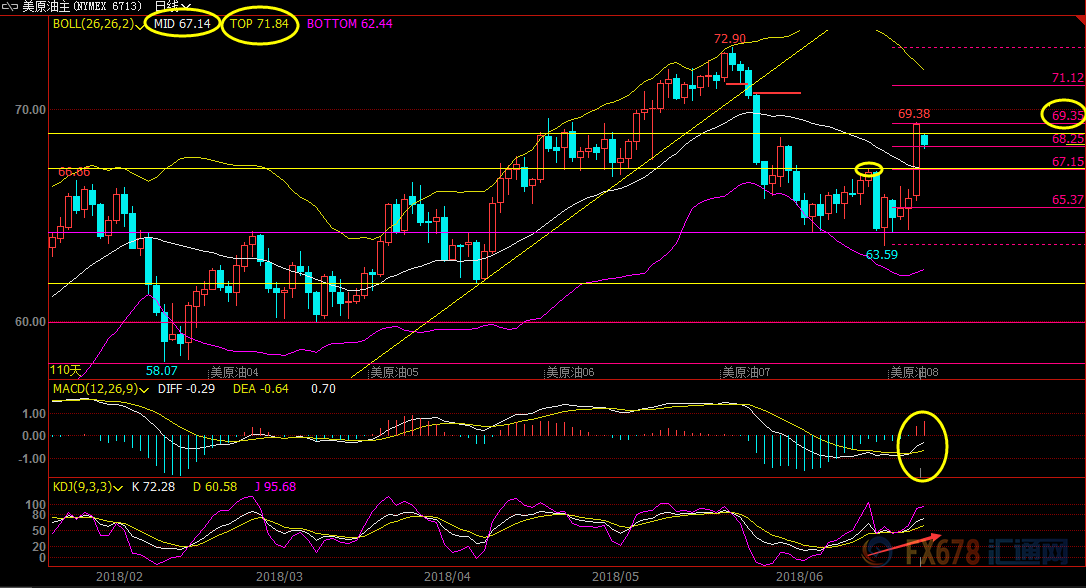Click the K 72.28 KDJ value
The height and width of the screenshot is (588, 1086).
pos(153,487)
